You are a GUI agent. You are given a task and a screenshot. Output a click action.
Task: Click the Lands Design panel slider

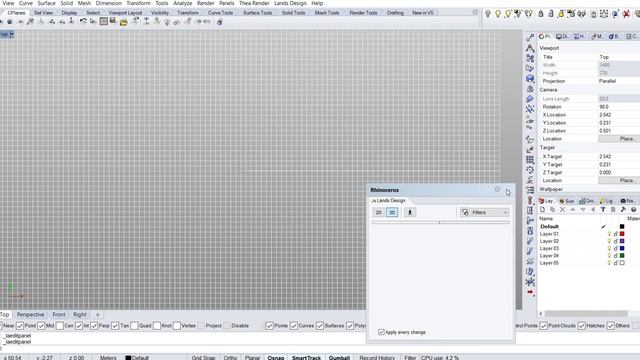point(441,222)
